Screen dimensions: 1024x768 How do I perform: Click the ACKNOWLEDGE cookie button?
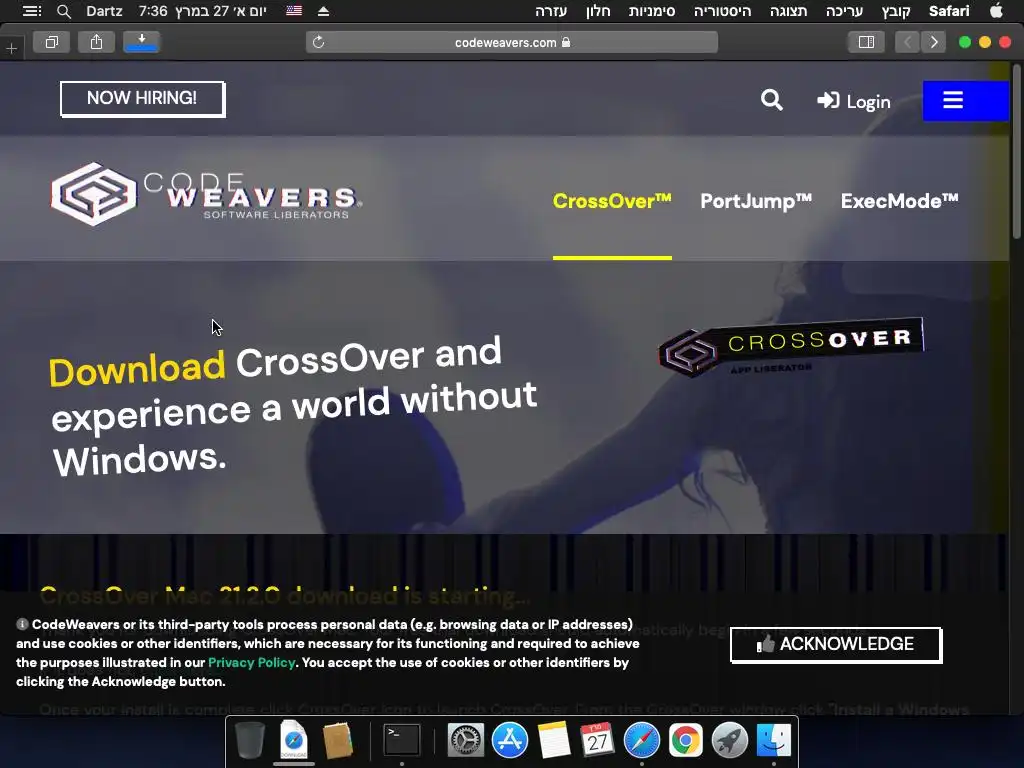pyautogui.click(x=836, y=645)
